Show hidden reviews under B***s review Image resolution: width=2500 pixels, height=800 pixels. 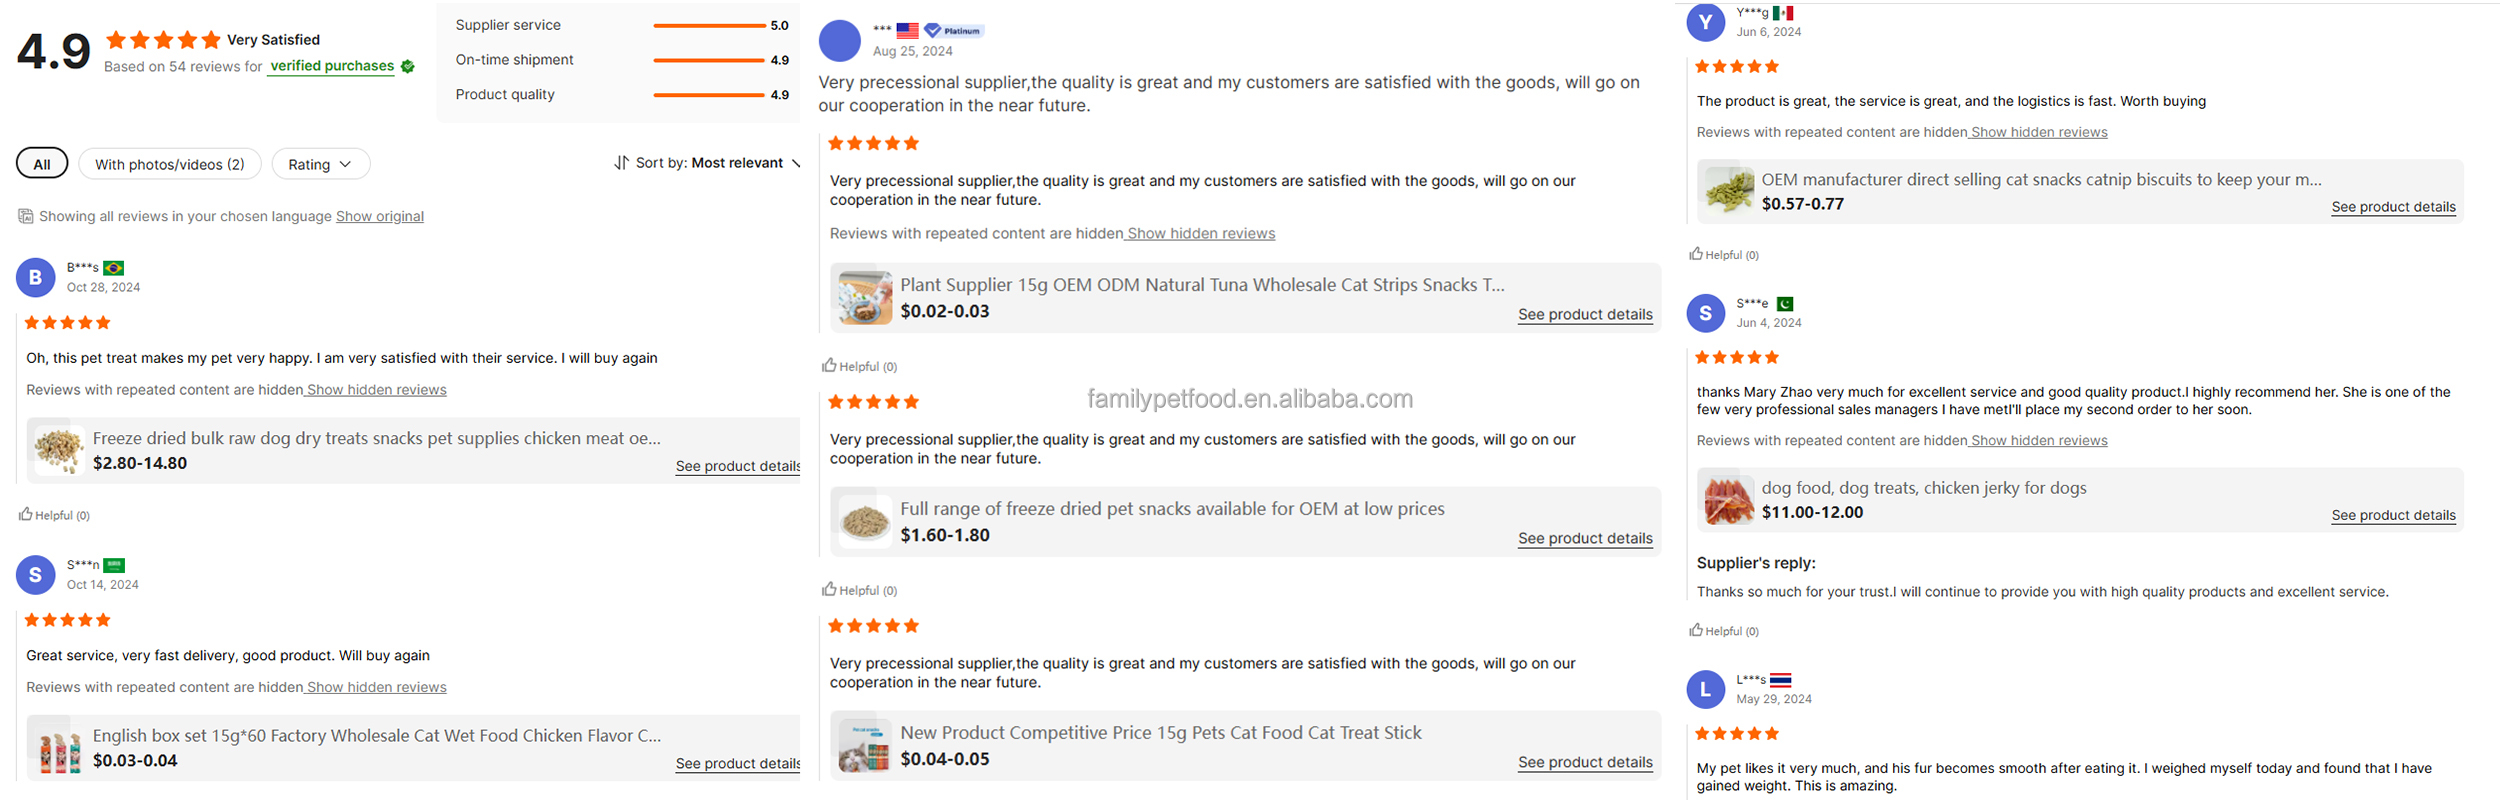(x=376, y=390)
